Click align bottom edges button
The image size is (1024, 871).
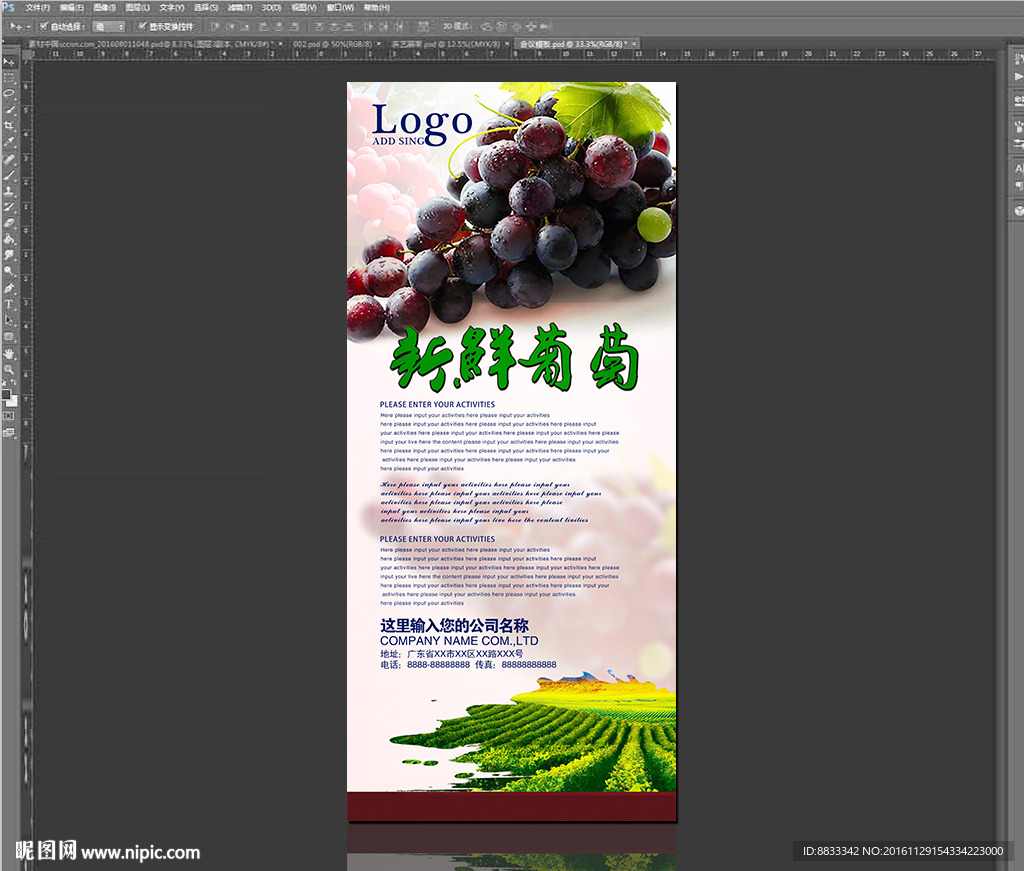point(245,27)
